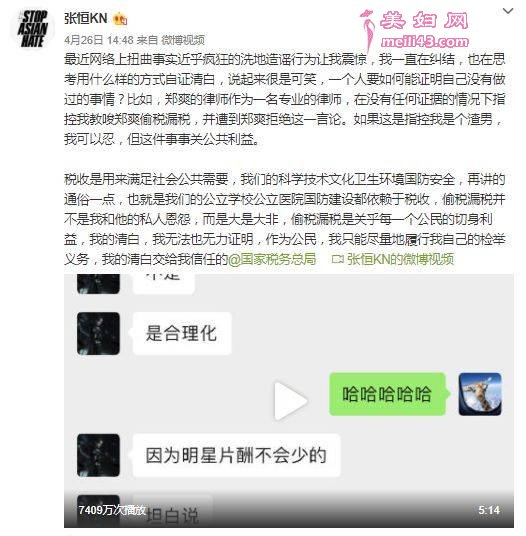Open the 张恒KN的微博视频 link
This screenshot has height=536, width=526.
400,259
